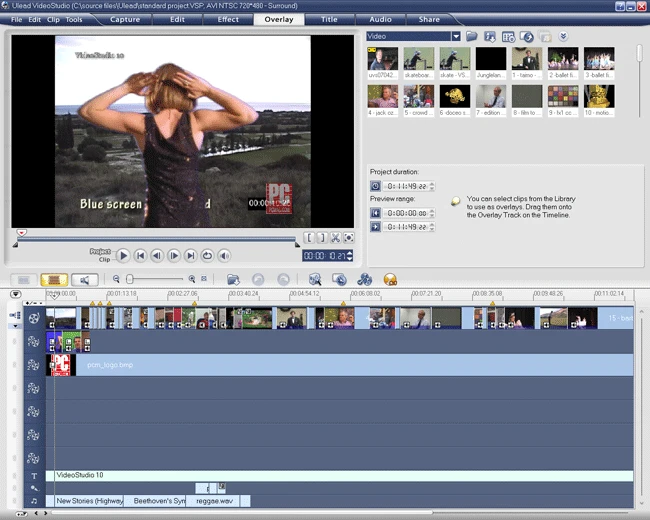Click the Project playback mode label

click(x=100, y=251)
